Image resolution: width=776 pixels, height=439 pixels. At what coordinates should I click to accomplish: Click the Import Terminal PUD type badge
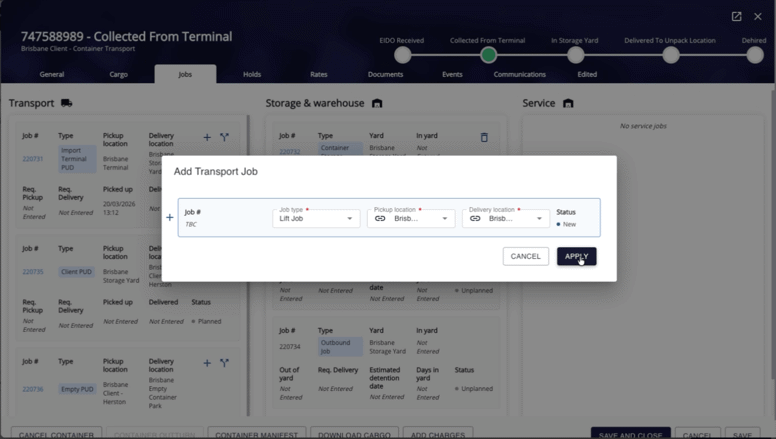(77, 159)
